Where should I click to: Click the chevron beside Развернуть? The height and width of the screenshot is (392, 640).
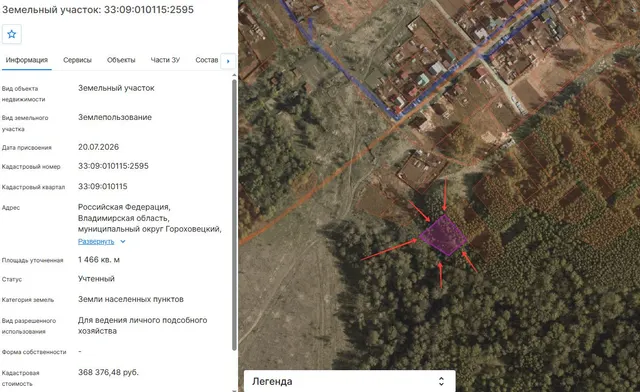tap(123, 241)
